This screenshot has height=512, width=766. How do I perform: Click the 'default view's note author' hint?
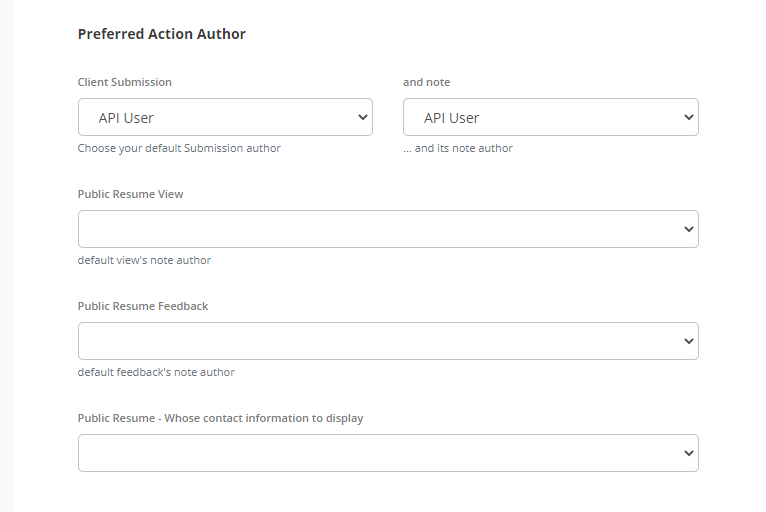(144, 260)
